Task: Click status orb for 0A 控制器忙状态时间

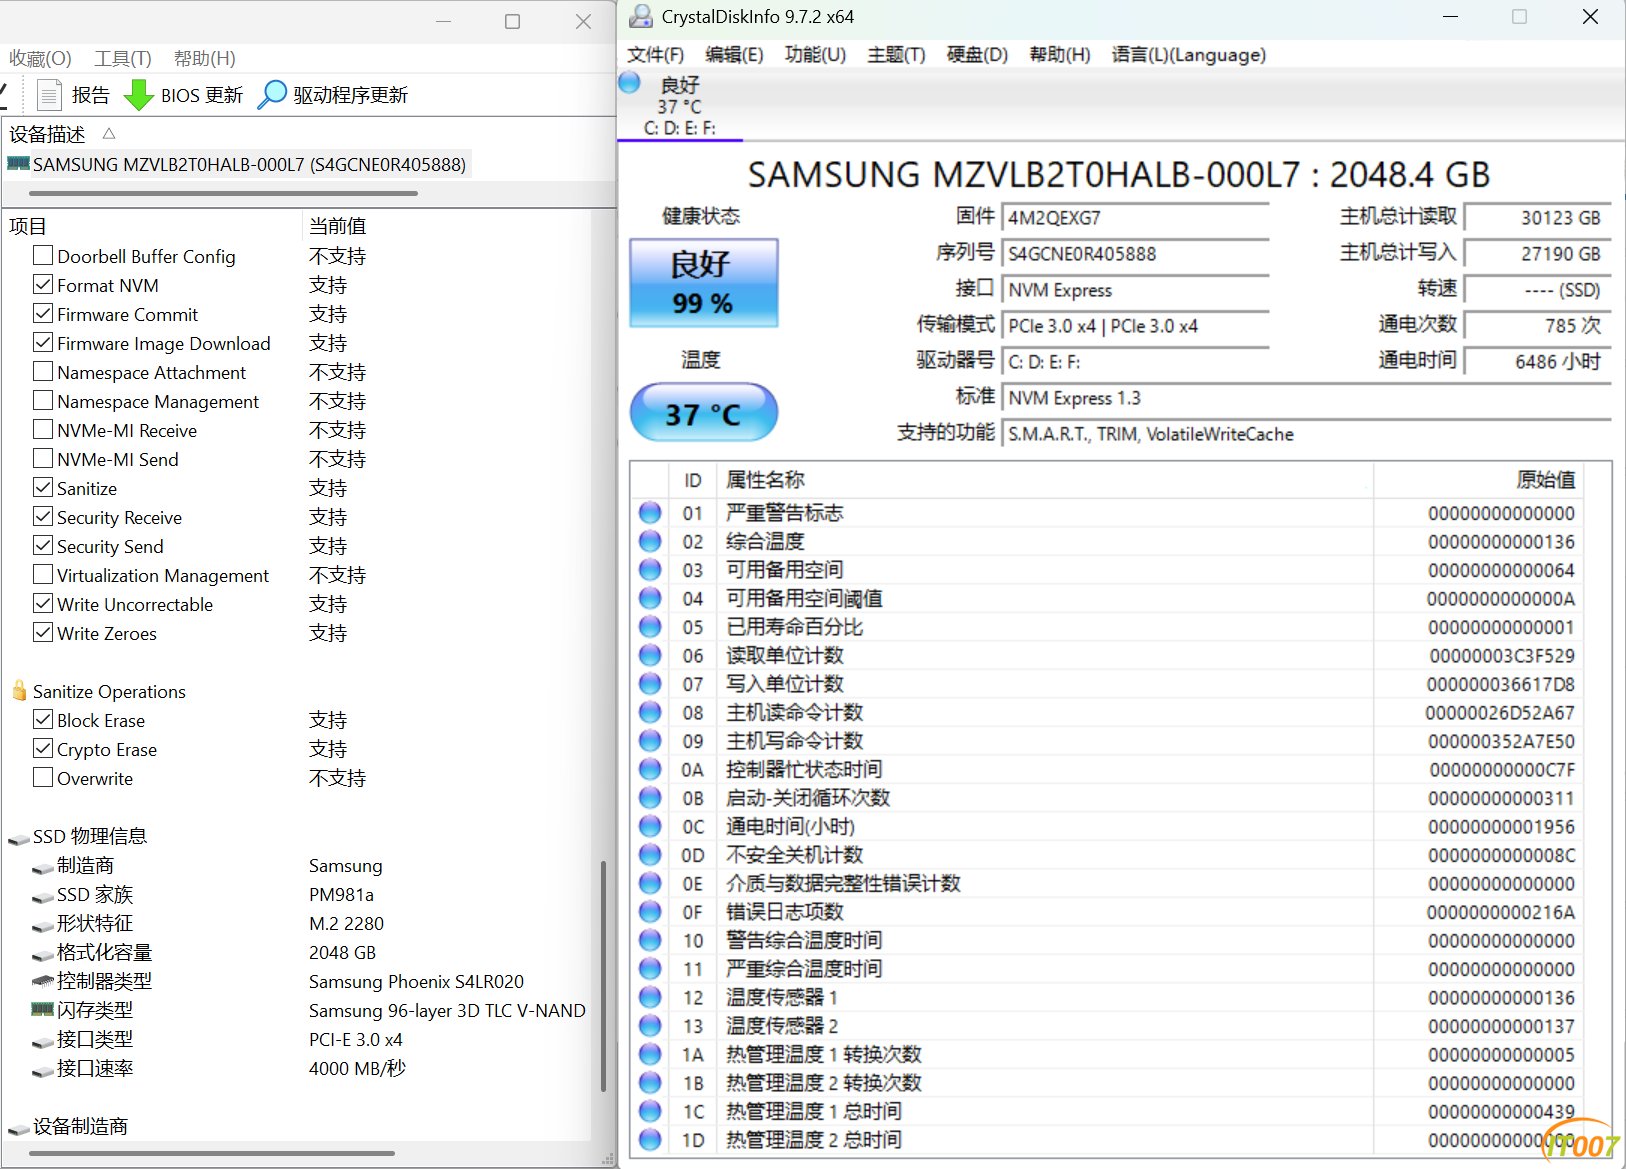Action: (x=650, y=769)
